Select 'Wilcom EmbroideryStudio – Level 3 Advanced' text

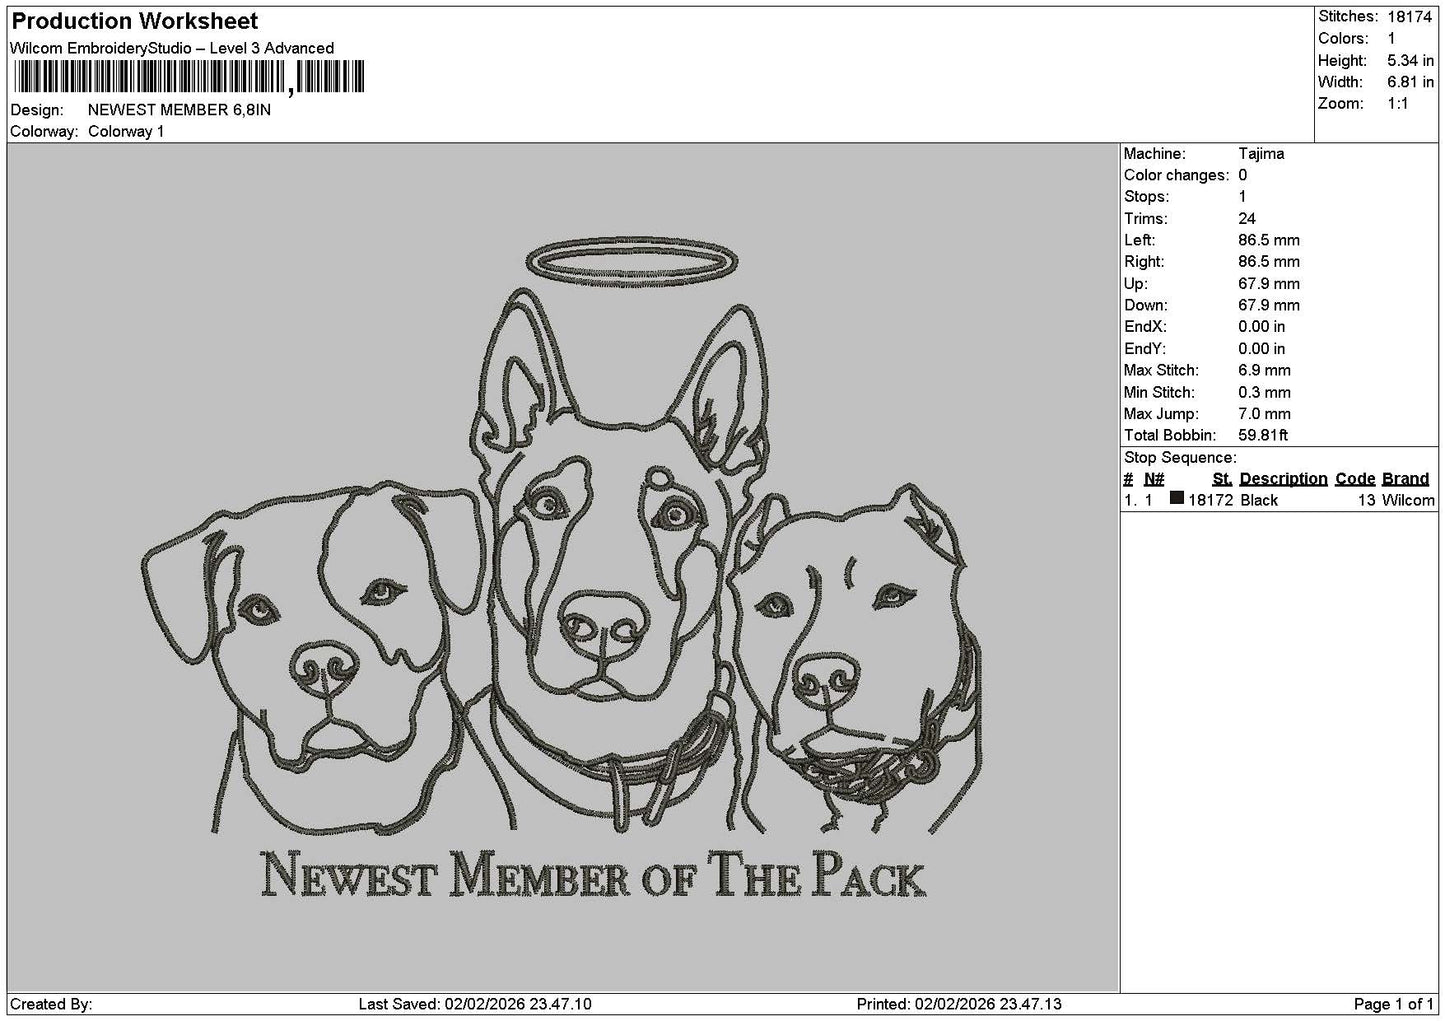(x=172, y=48)
